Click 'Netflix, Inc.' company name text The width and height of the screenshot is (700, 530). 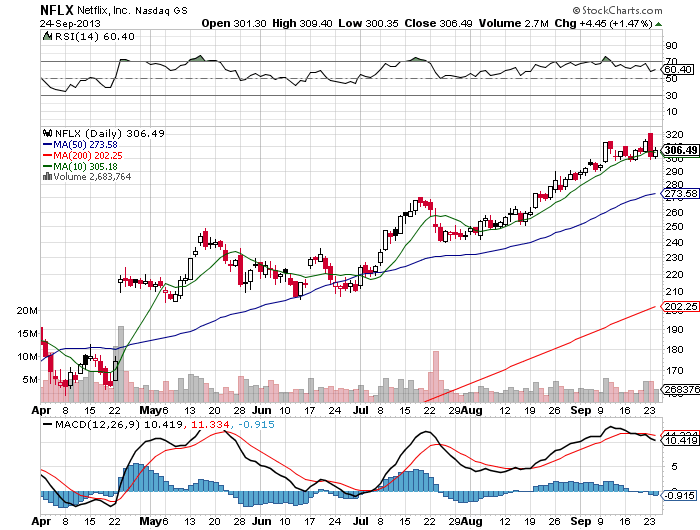point(105,10)
